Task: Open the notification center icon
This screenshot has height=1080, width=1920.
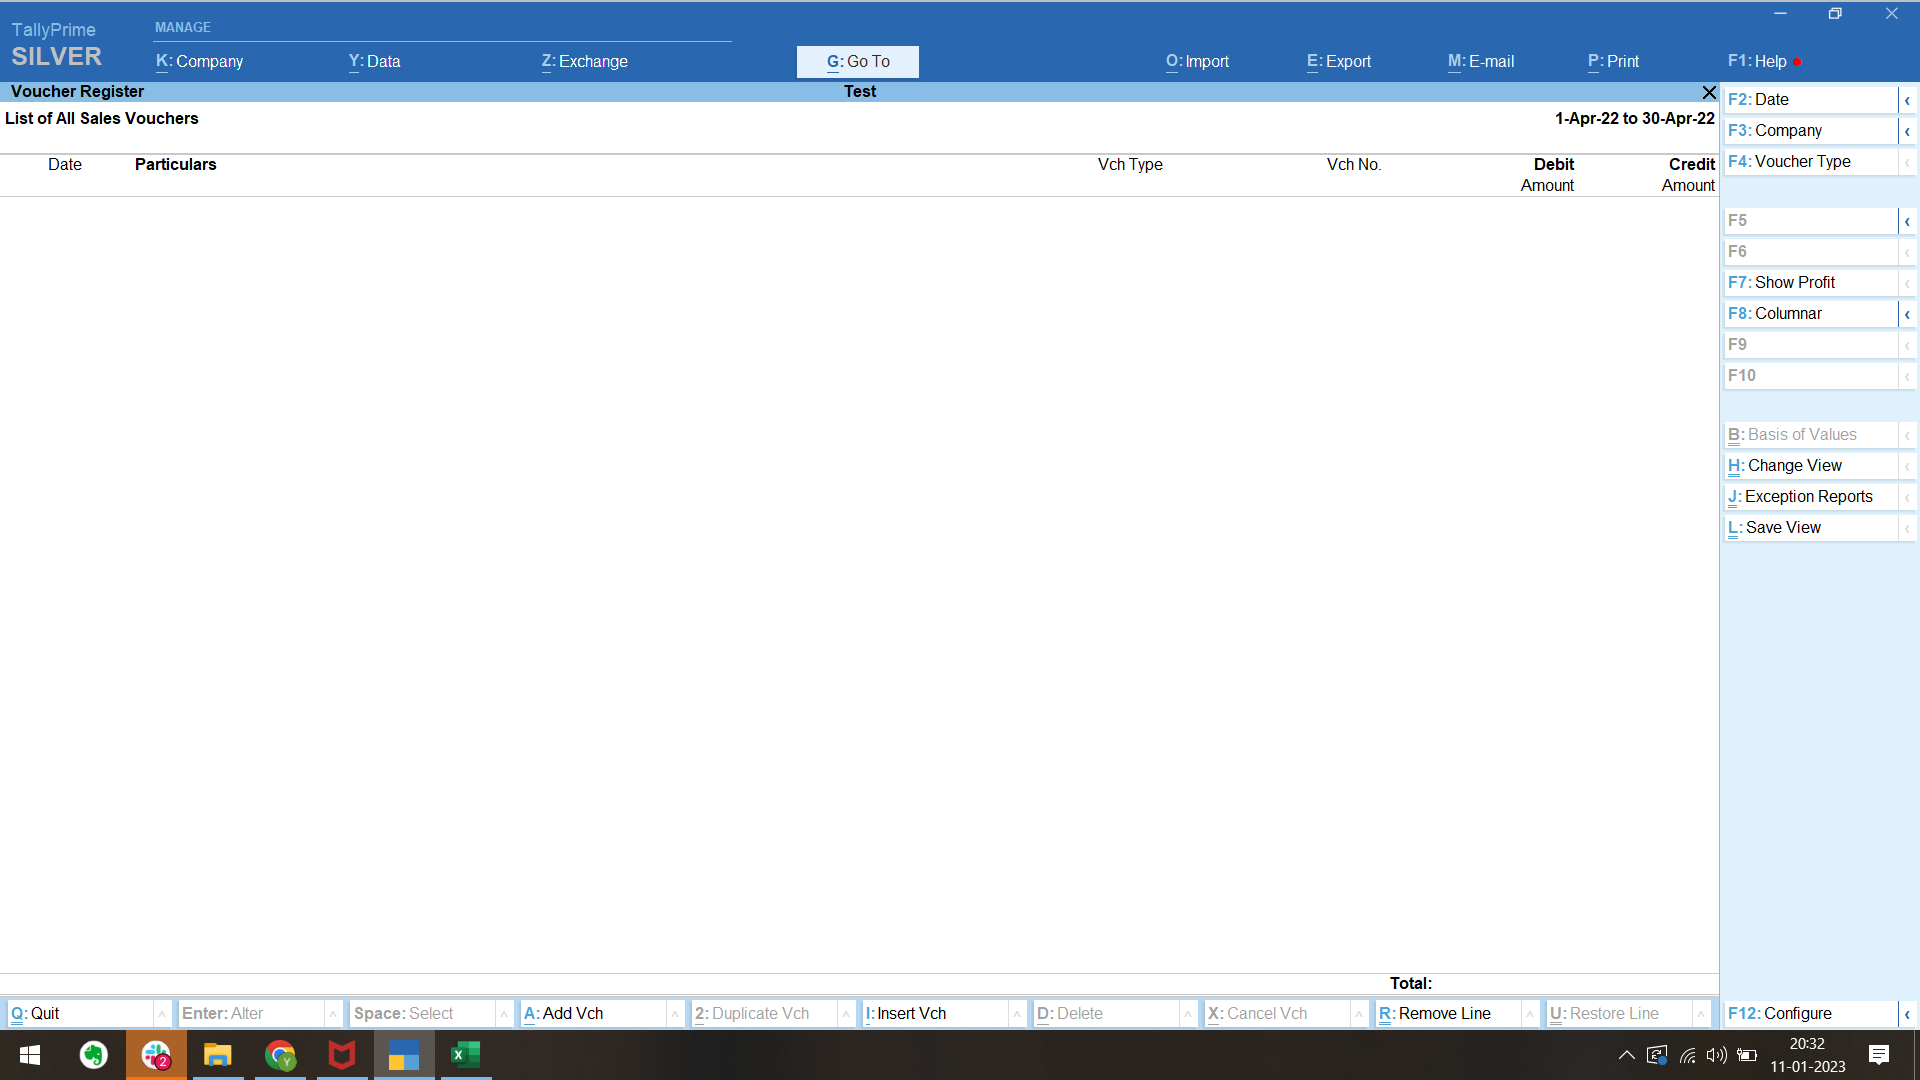Action: pos(1879,1055)
